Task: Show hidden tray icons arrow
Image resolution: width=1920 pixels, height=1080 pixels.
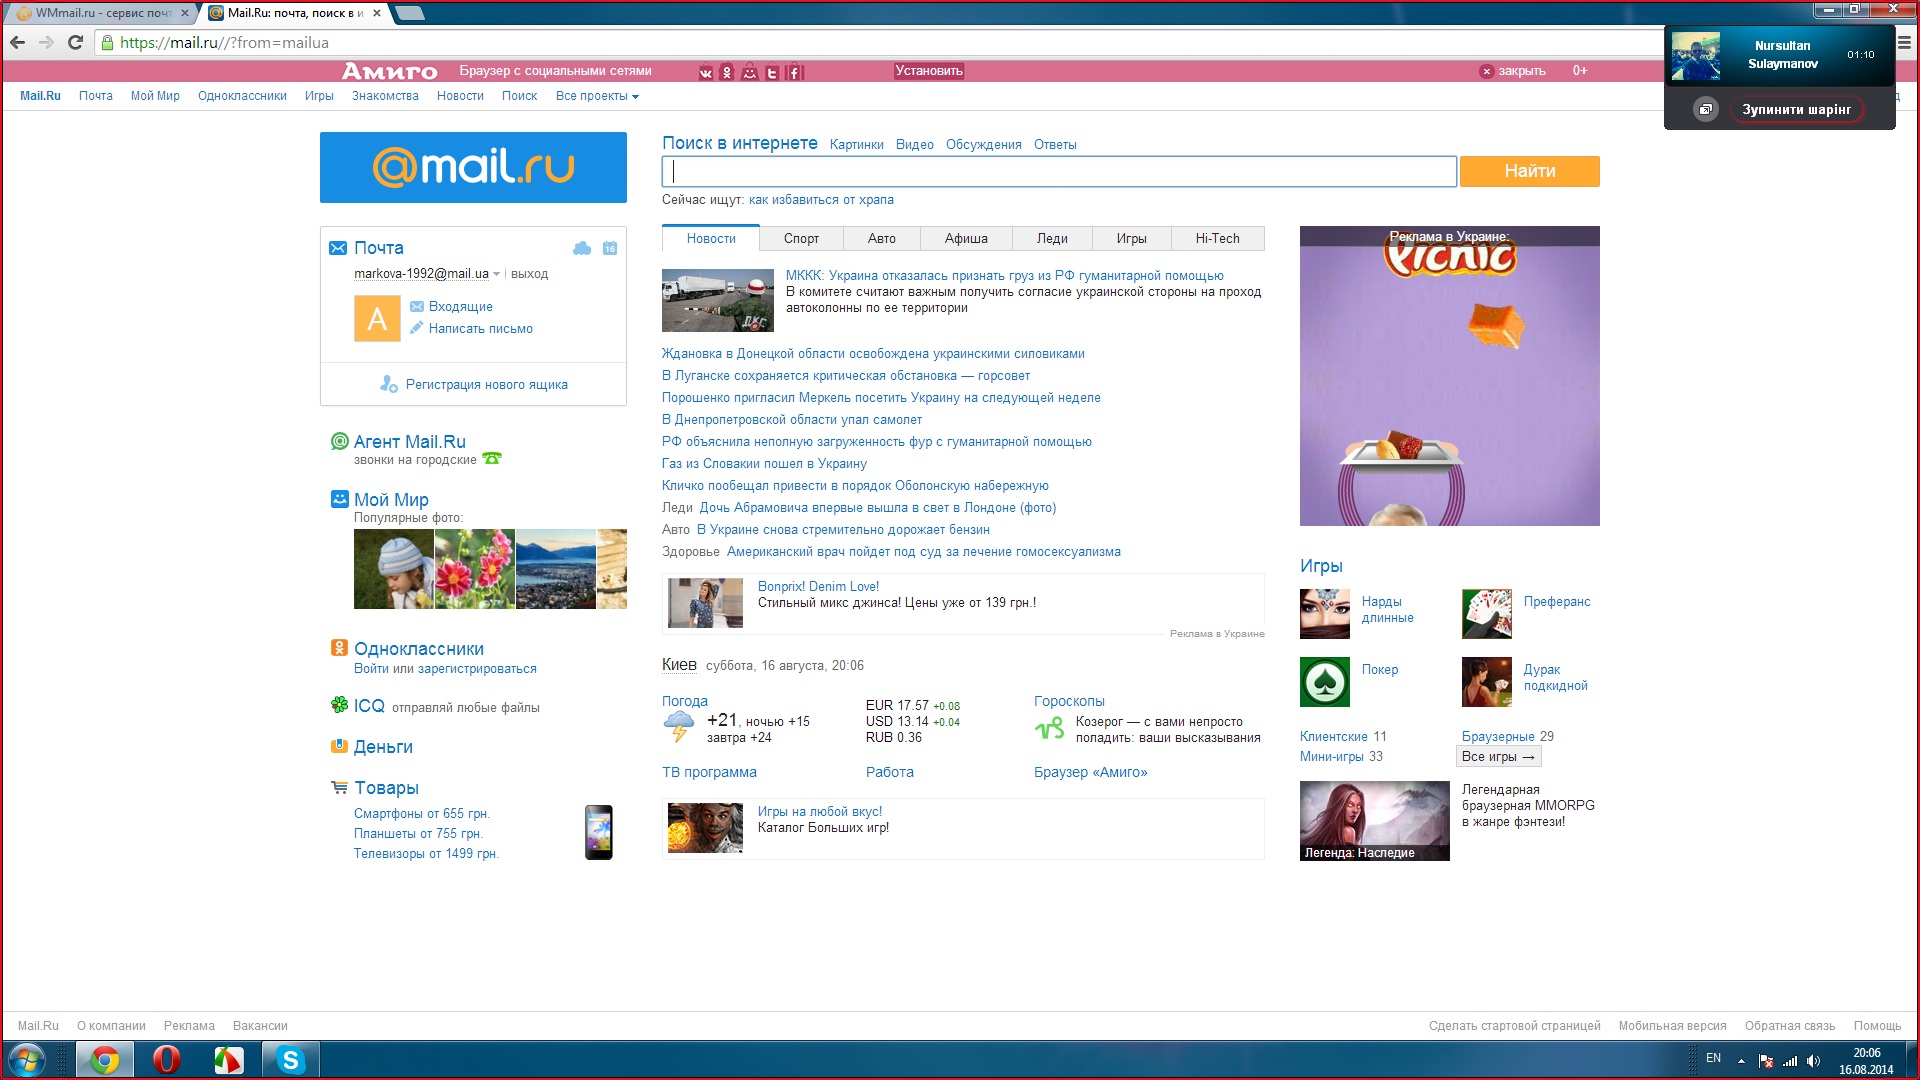Action: (1741, 1061)
